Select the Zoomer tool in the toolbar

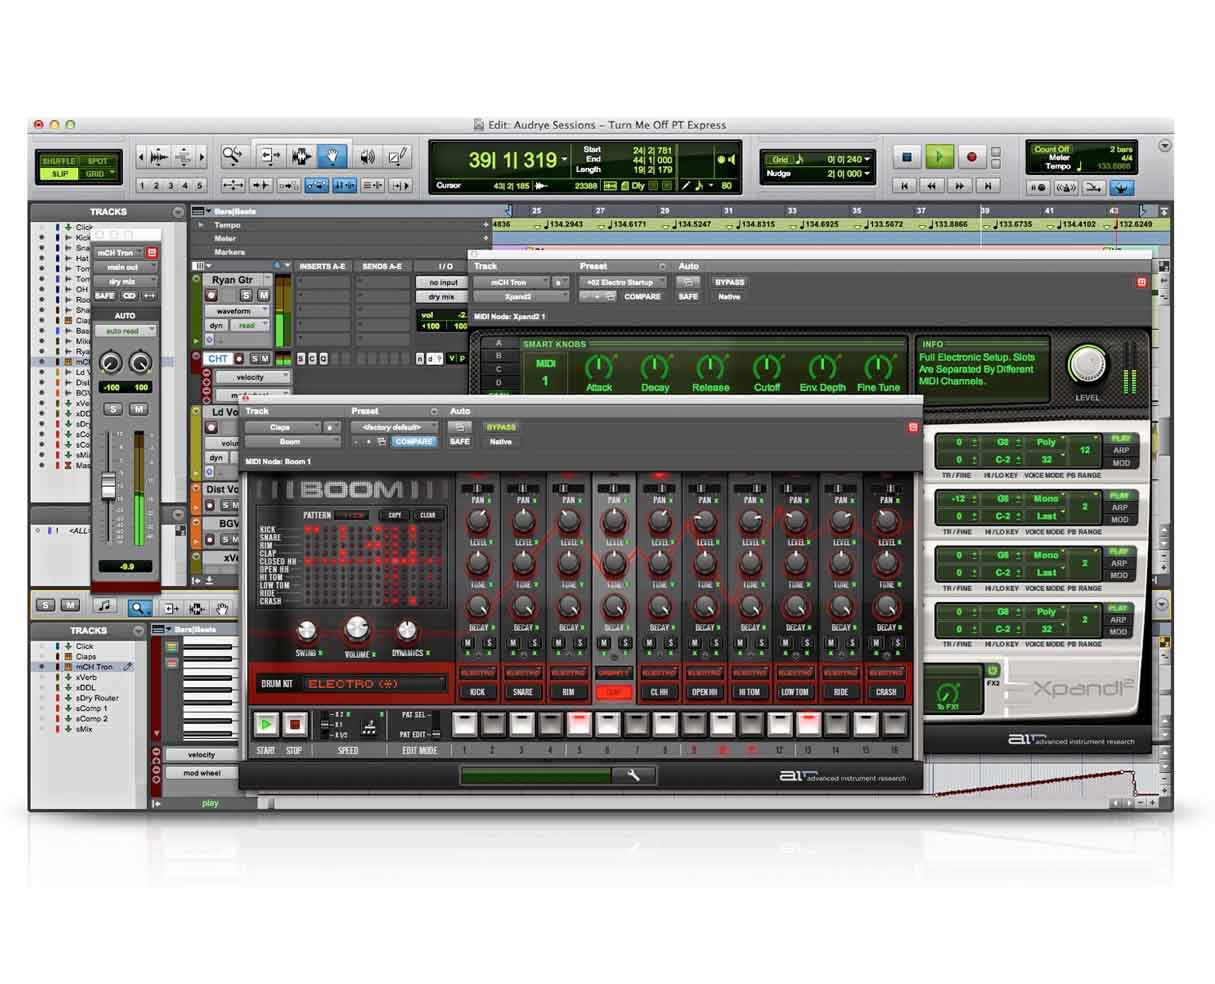(x=232, y=156)
